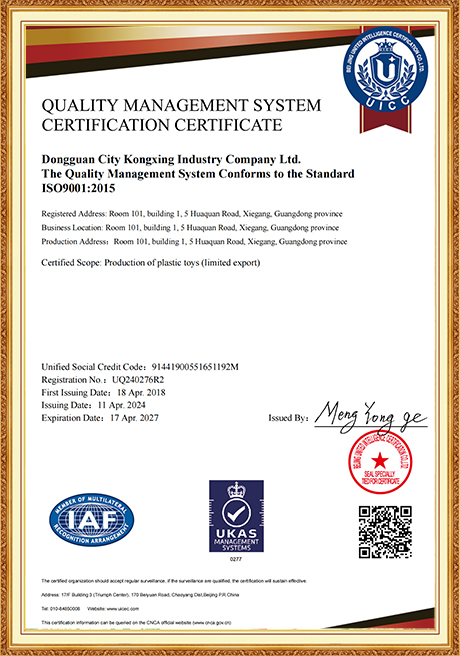Click the Unified Social Credit Code '91441900551651192M'
460x656 pixels.
[x=195, y=367]
